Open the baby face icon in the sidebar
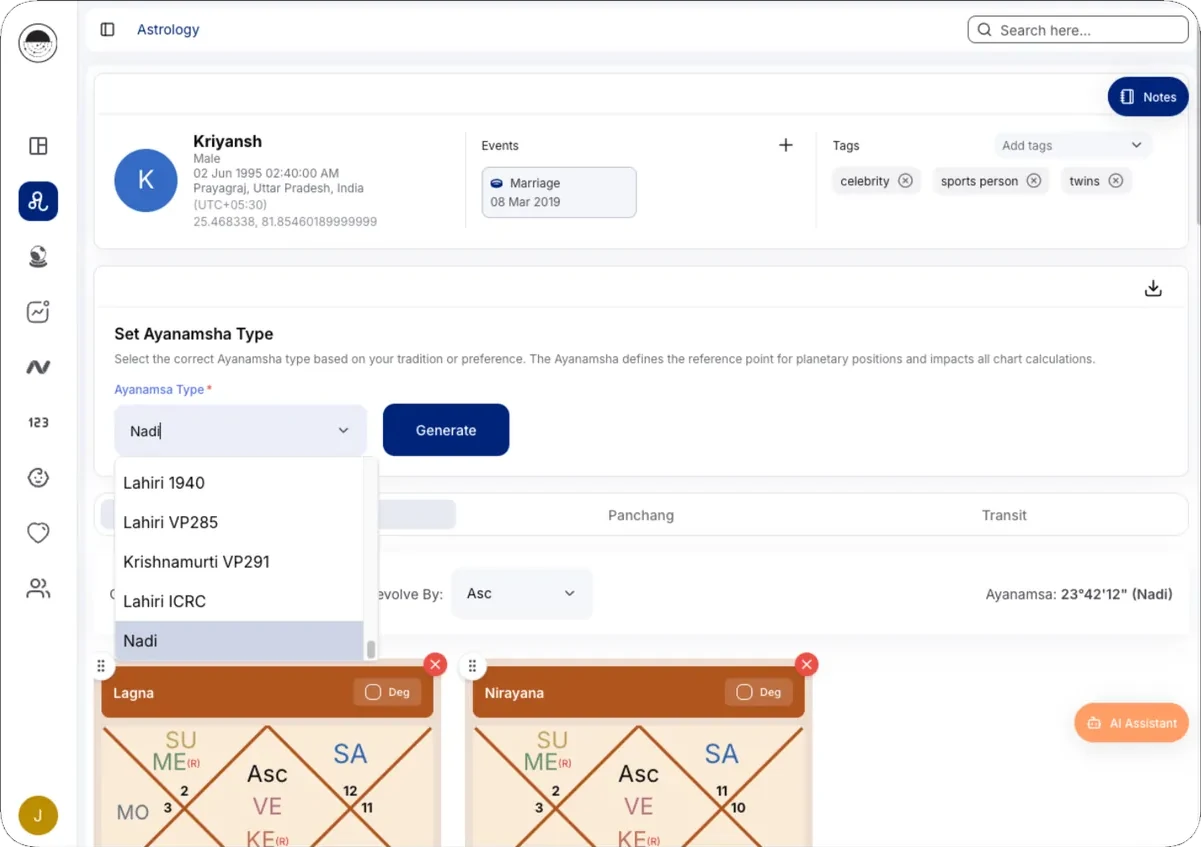 tap(38, 477)
